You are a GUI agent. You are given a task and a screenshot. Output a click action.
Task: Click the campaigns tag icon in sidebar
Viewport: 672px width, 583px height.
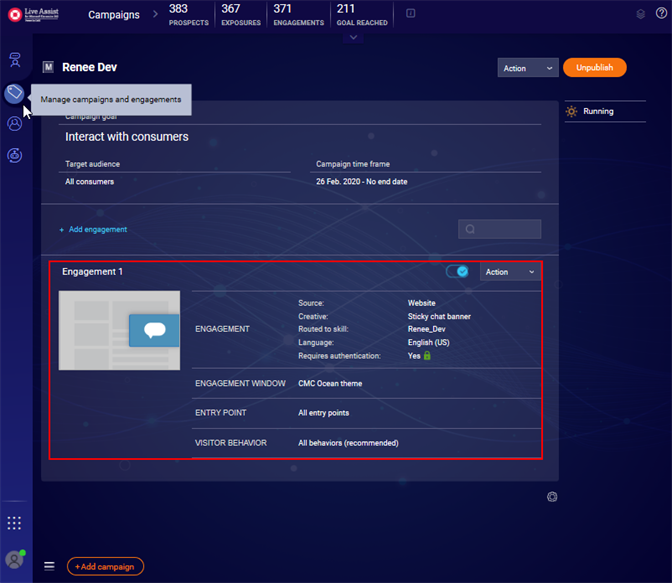[x=14, y=93]
